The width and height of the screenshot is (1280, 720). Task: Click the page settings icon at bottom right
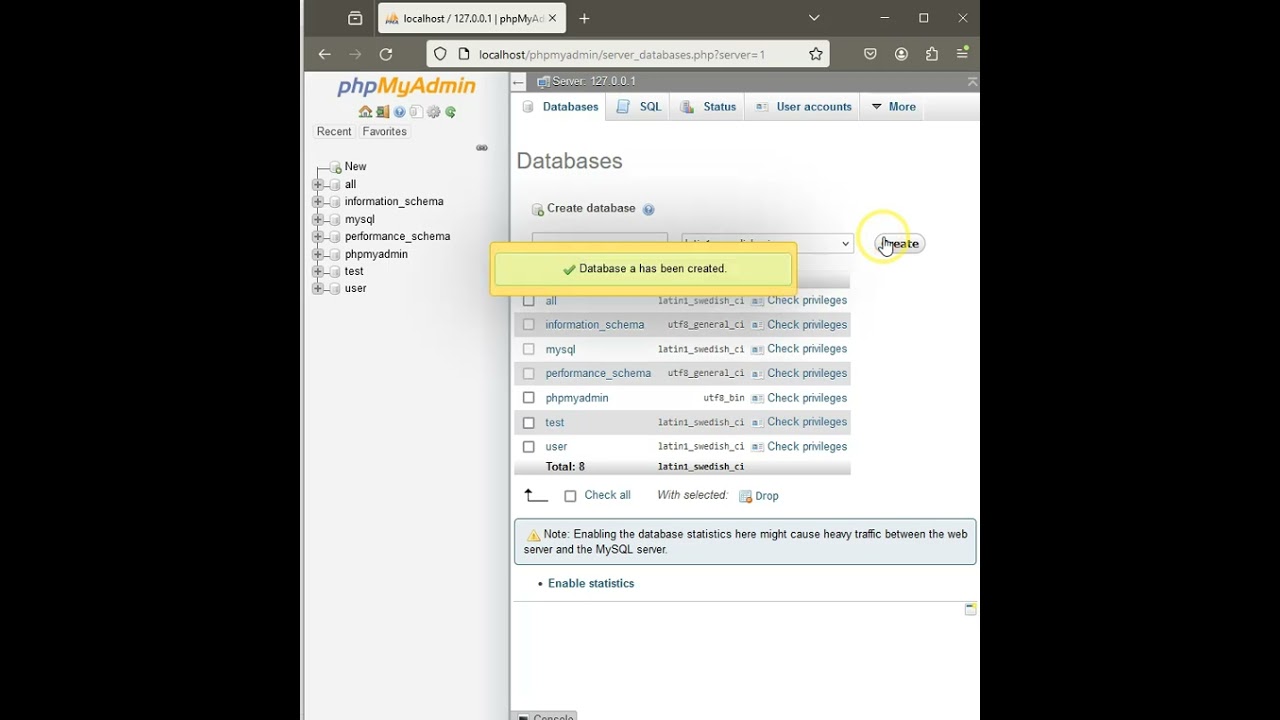click(970, 609)
